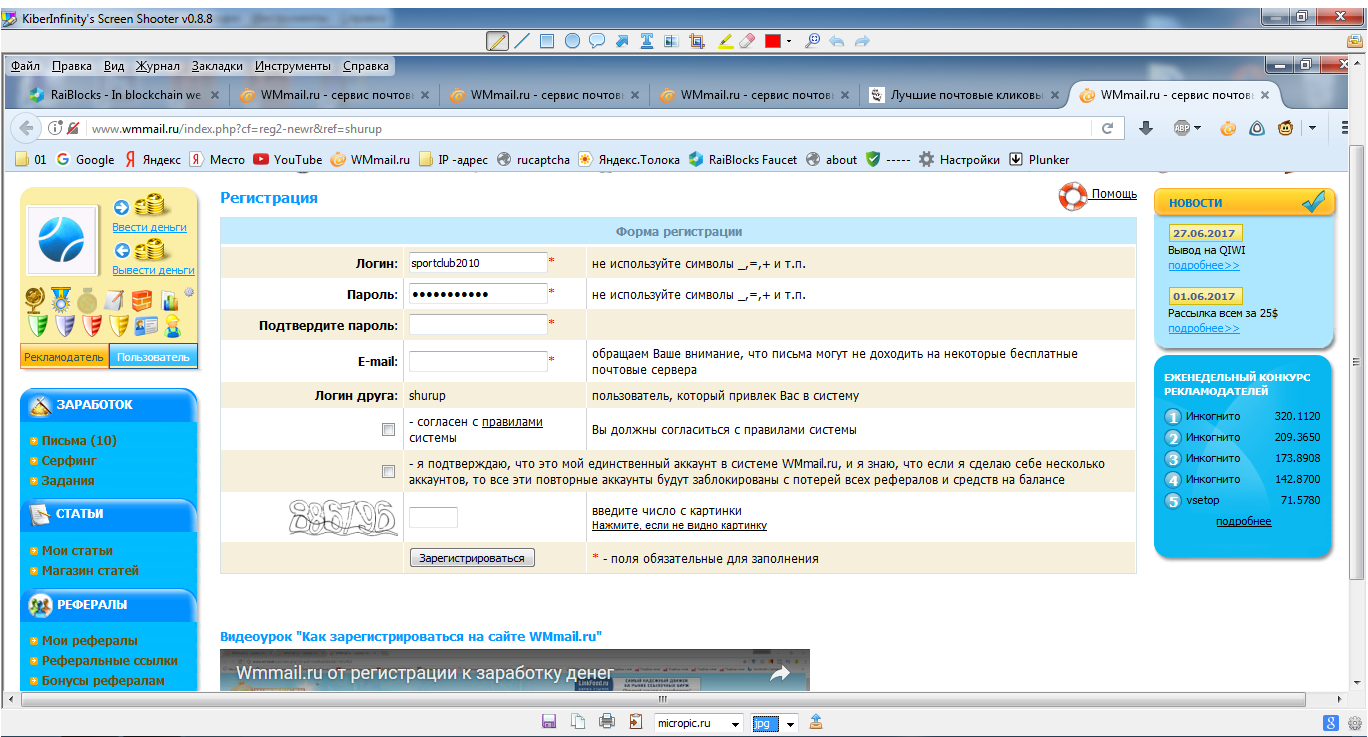Click the bar chart statistics icon
This screenshot has height=737, width=1368.
[170, 300]
